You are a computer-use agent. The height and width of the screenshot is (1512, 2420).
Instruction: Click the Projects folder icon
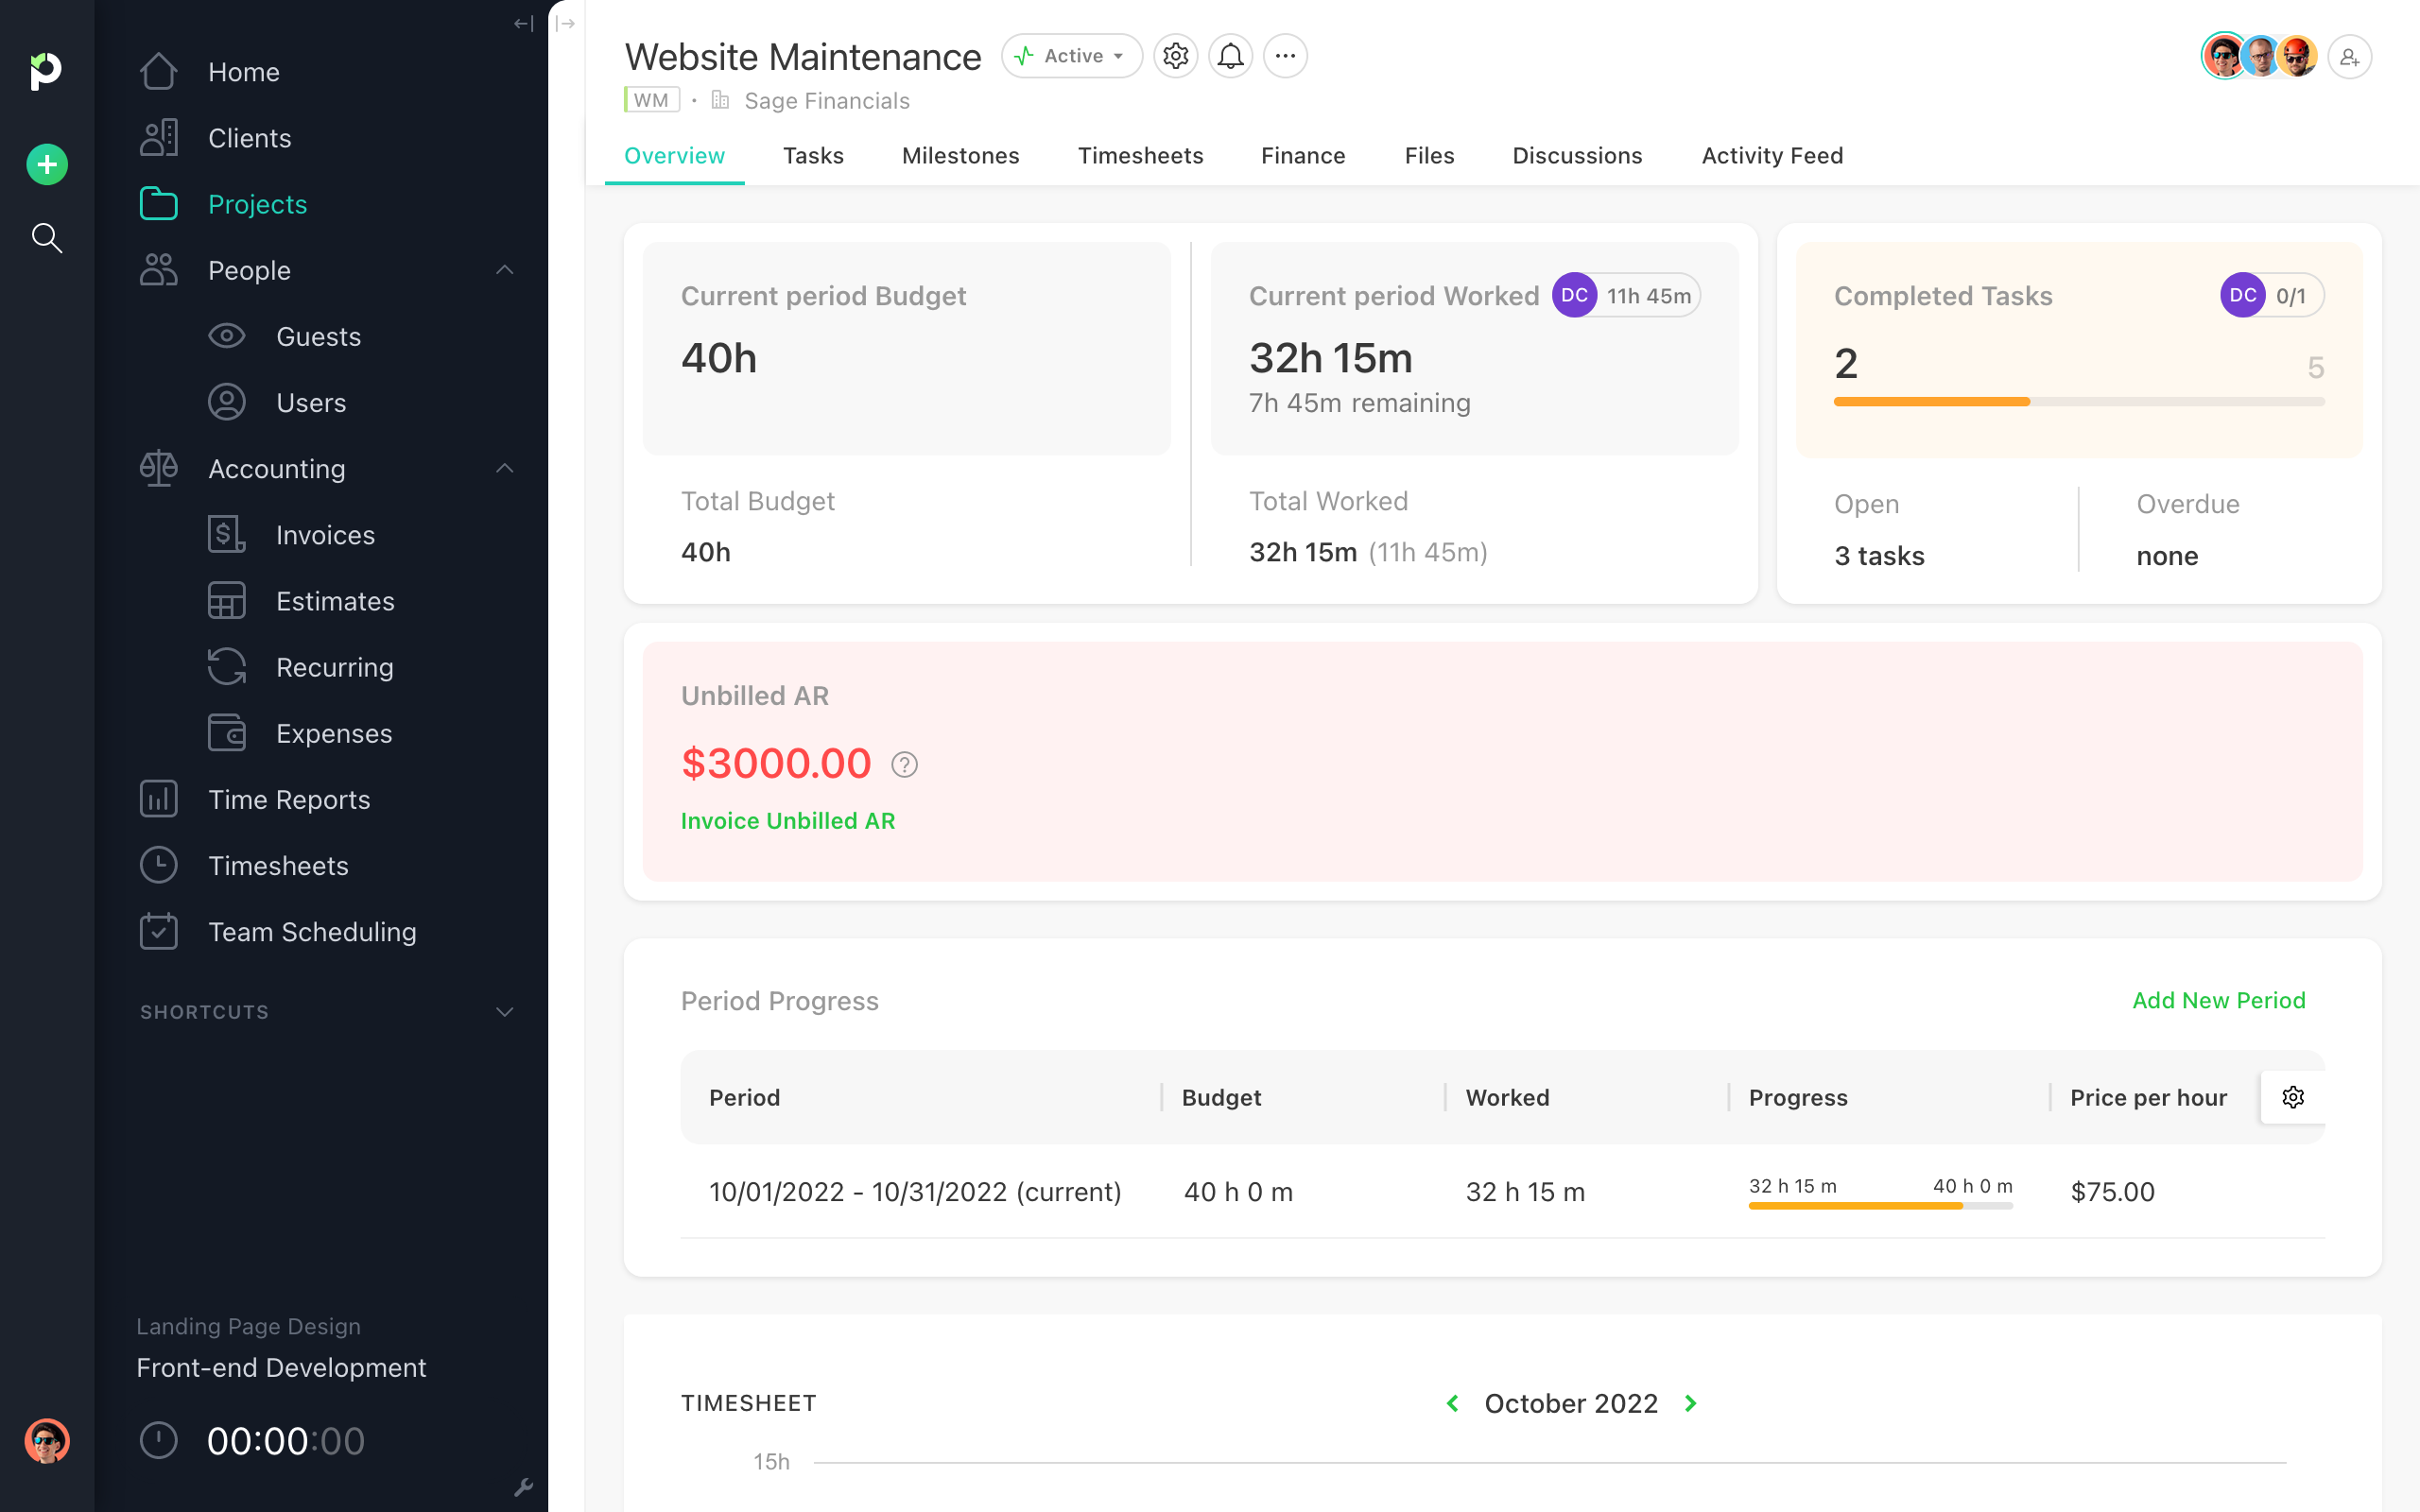click(158, 204)
